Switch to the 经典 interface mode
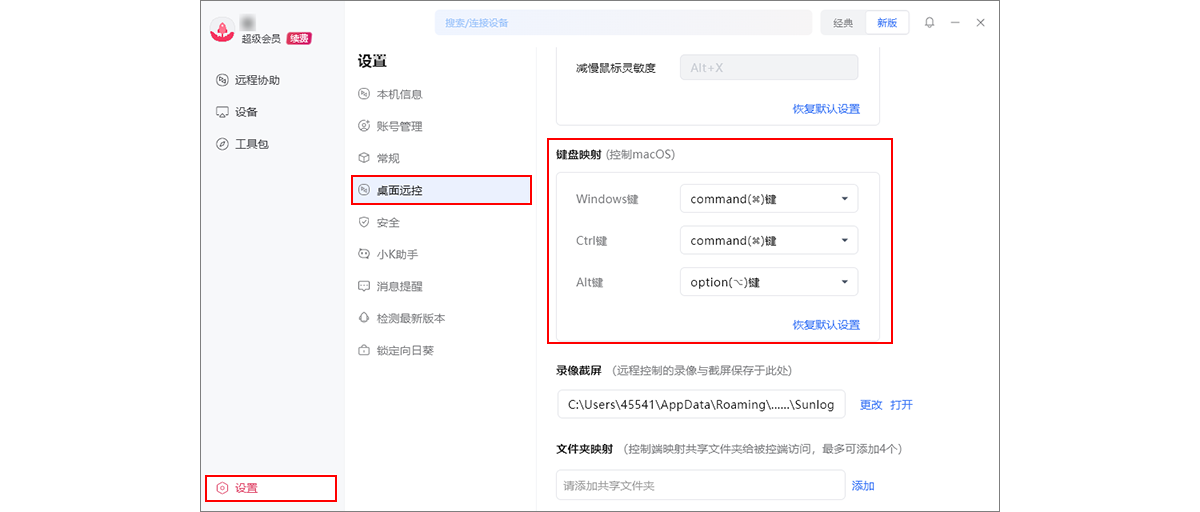 843,22
